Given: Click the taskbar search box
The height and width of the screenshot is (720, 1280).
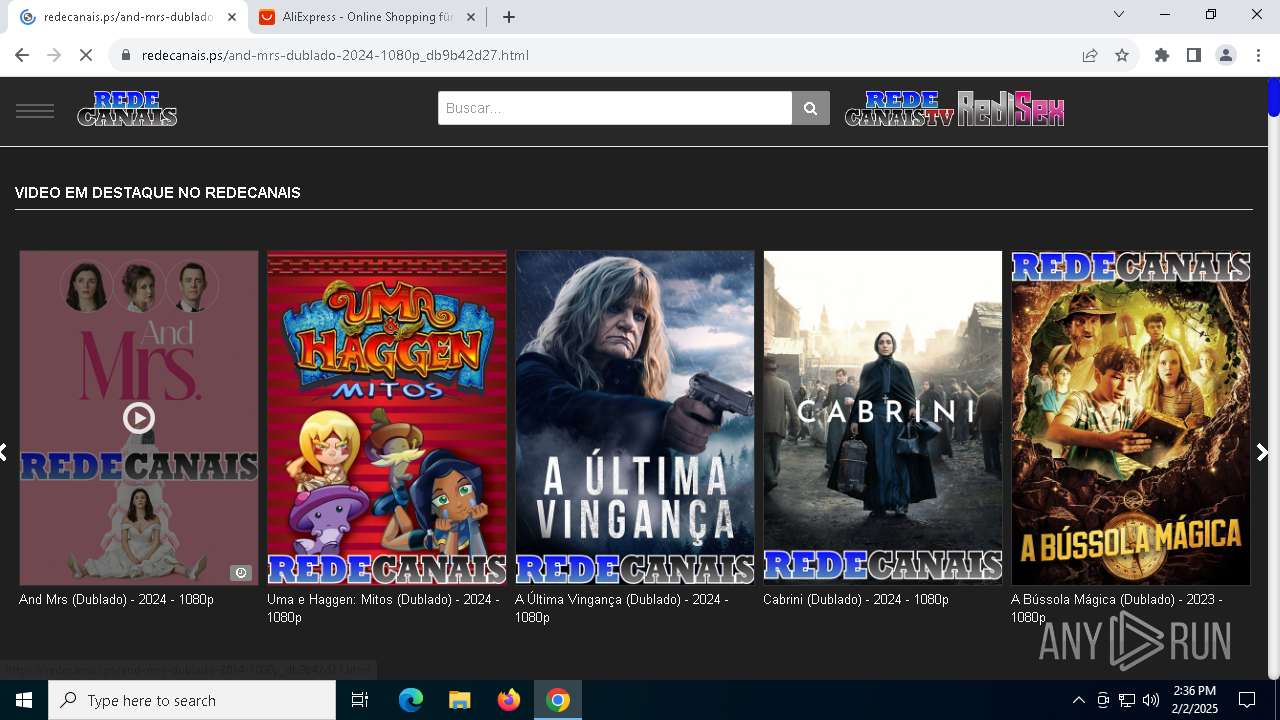Looking at the screenshot, I should [x=192, y=700].
